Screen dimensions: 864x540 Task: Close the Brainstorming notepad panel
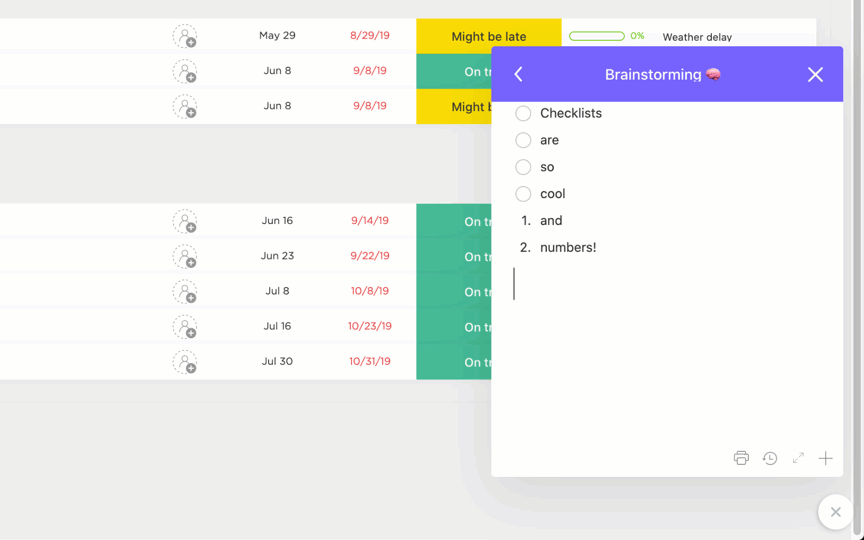point(815,74)
